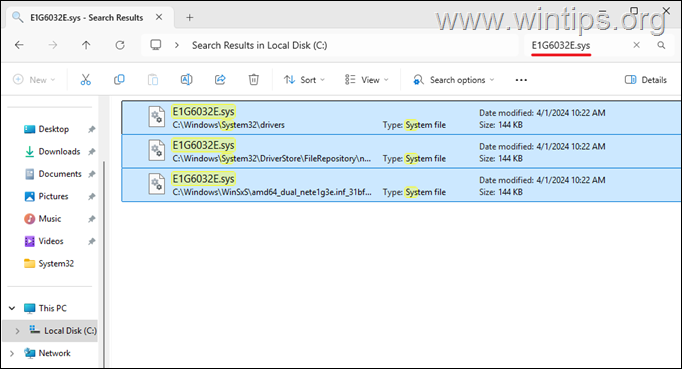Open Downloads in the sidebar

click(59, 151)
